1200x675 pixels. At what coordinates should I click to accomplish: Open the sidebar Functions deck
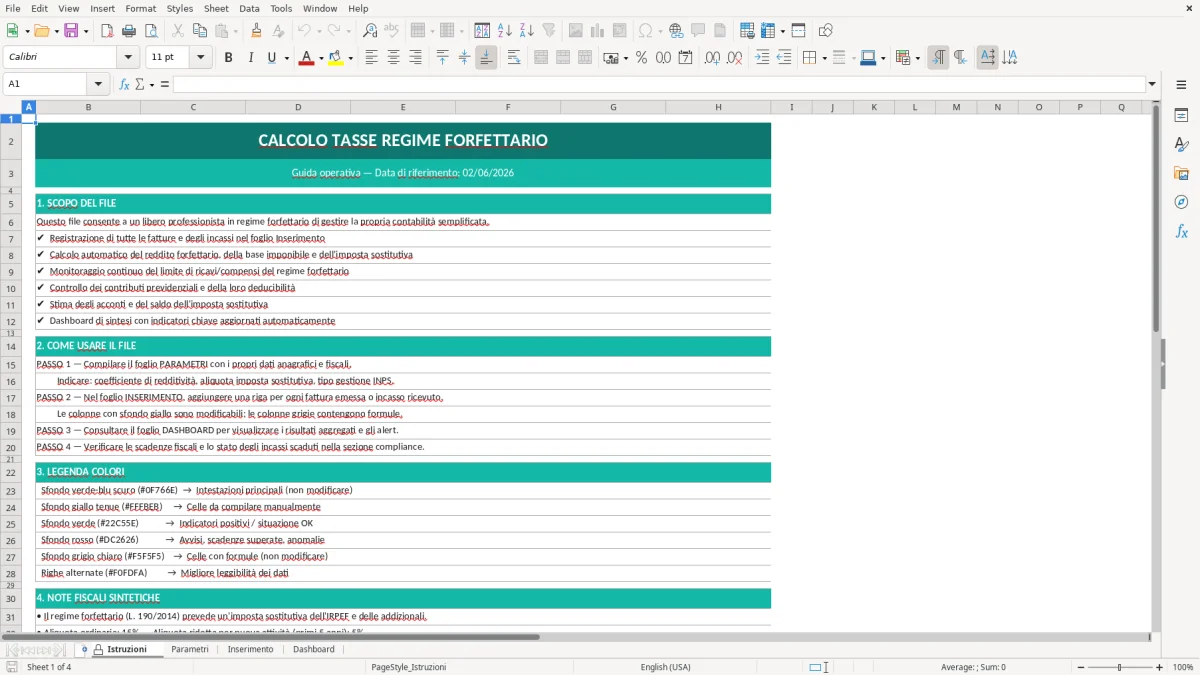tap(1181, 231)
